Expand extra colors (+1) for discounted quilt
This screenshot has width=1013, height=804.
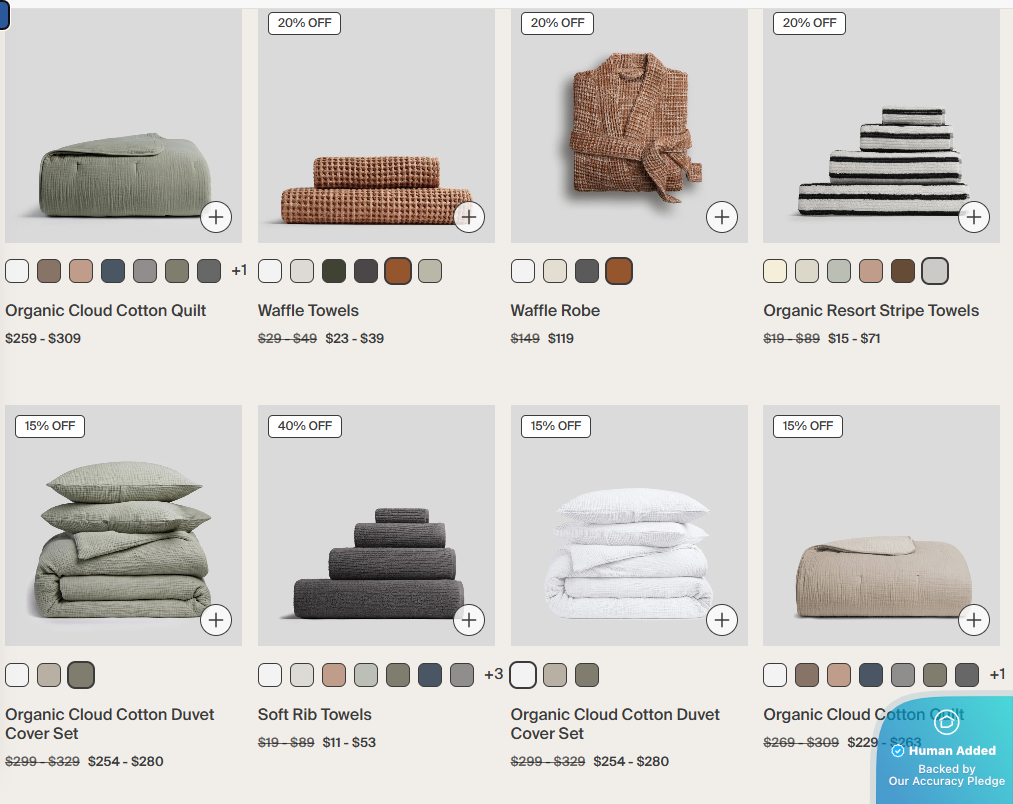997,674
